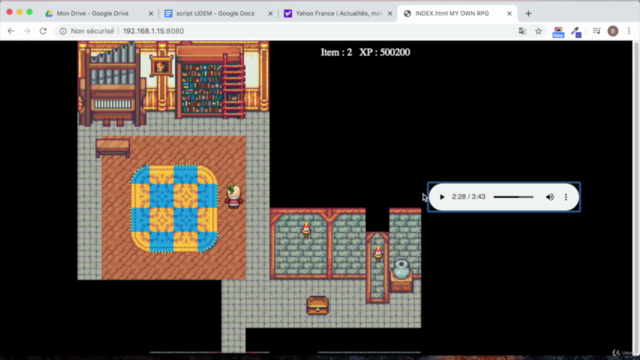
Task: Click the pen-shaped extension icon
Action: (x=576, y=32)
